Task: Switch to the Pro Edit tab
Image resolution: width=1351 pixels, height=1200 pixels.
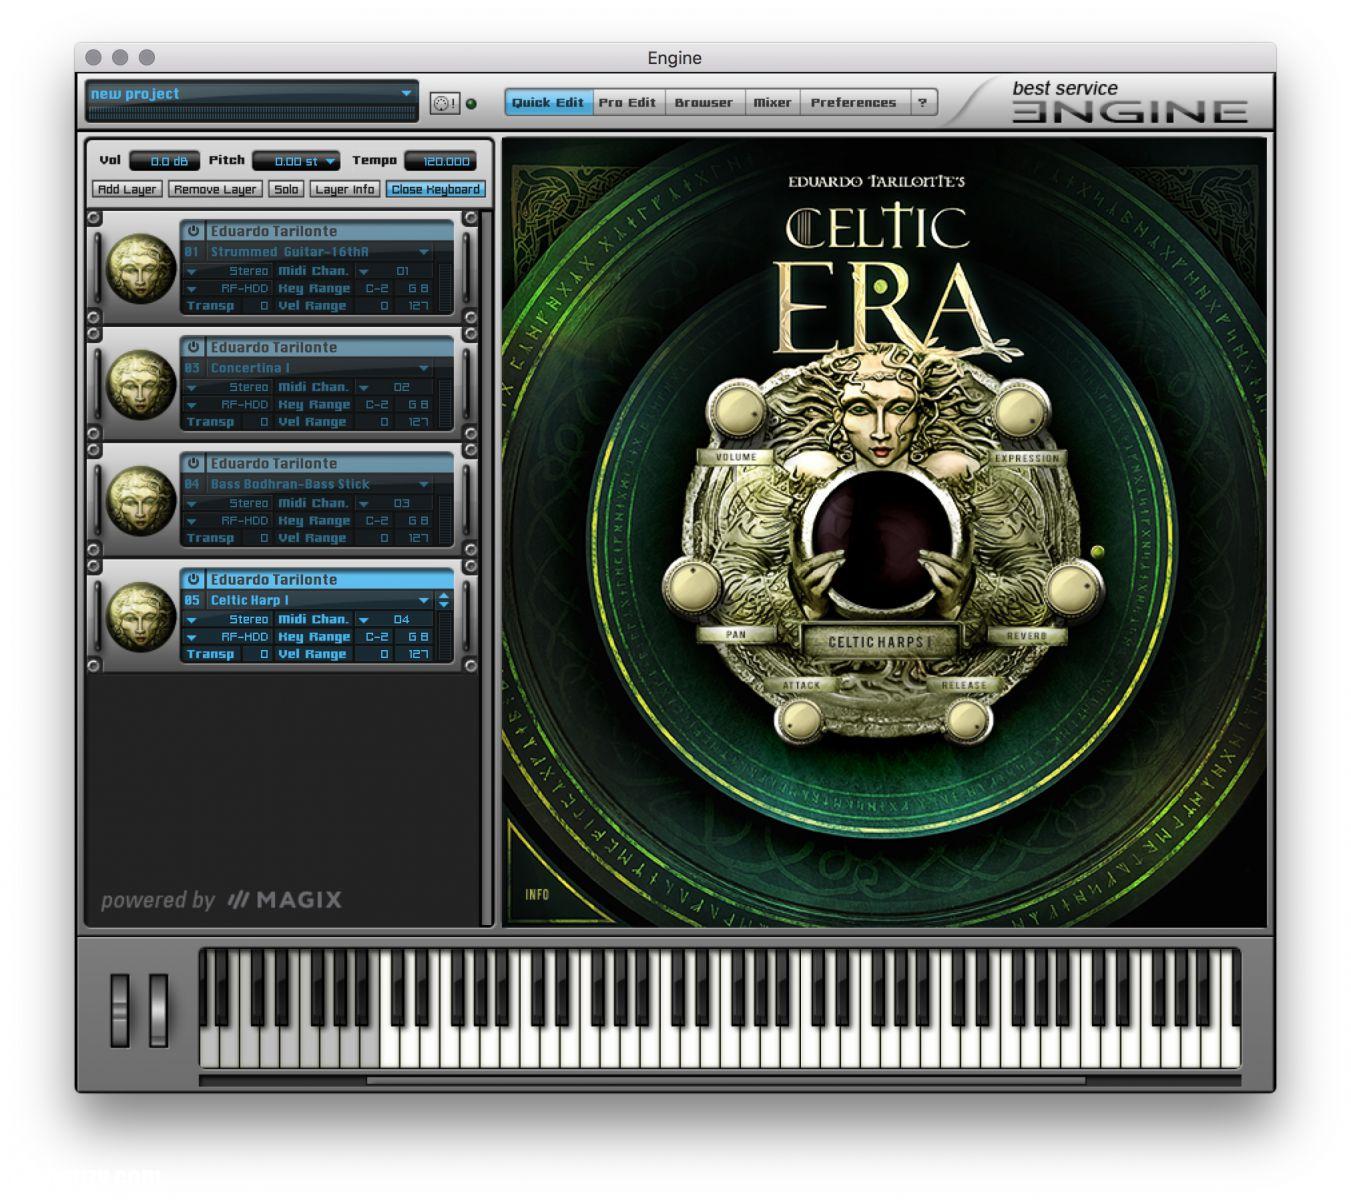Action: tap(627, 102)
